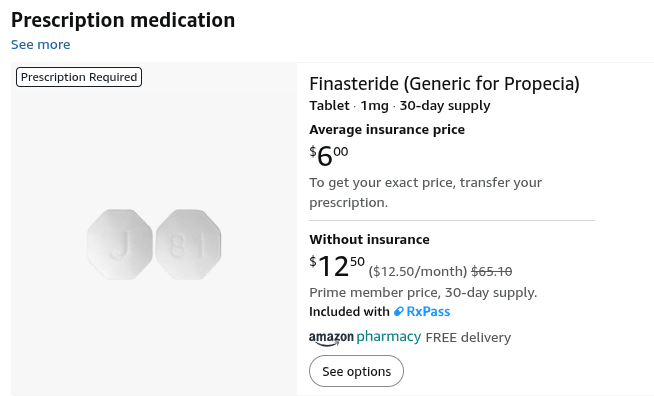Image resolution: width=654 pixels, height=396 pixels.
Task: Click the tablet image marked J
Action: pyautogui.click(x=120, y=245)
